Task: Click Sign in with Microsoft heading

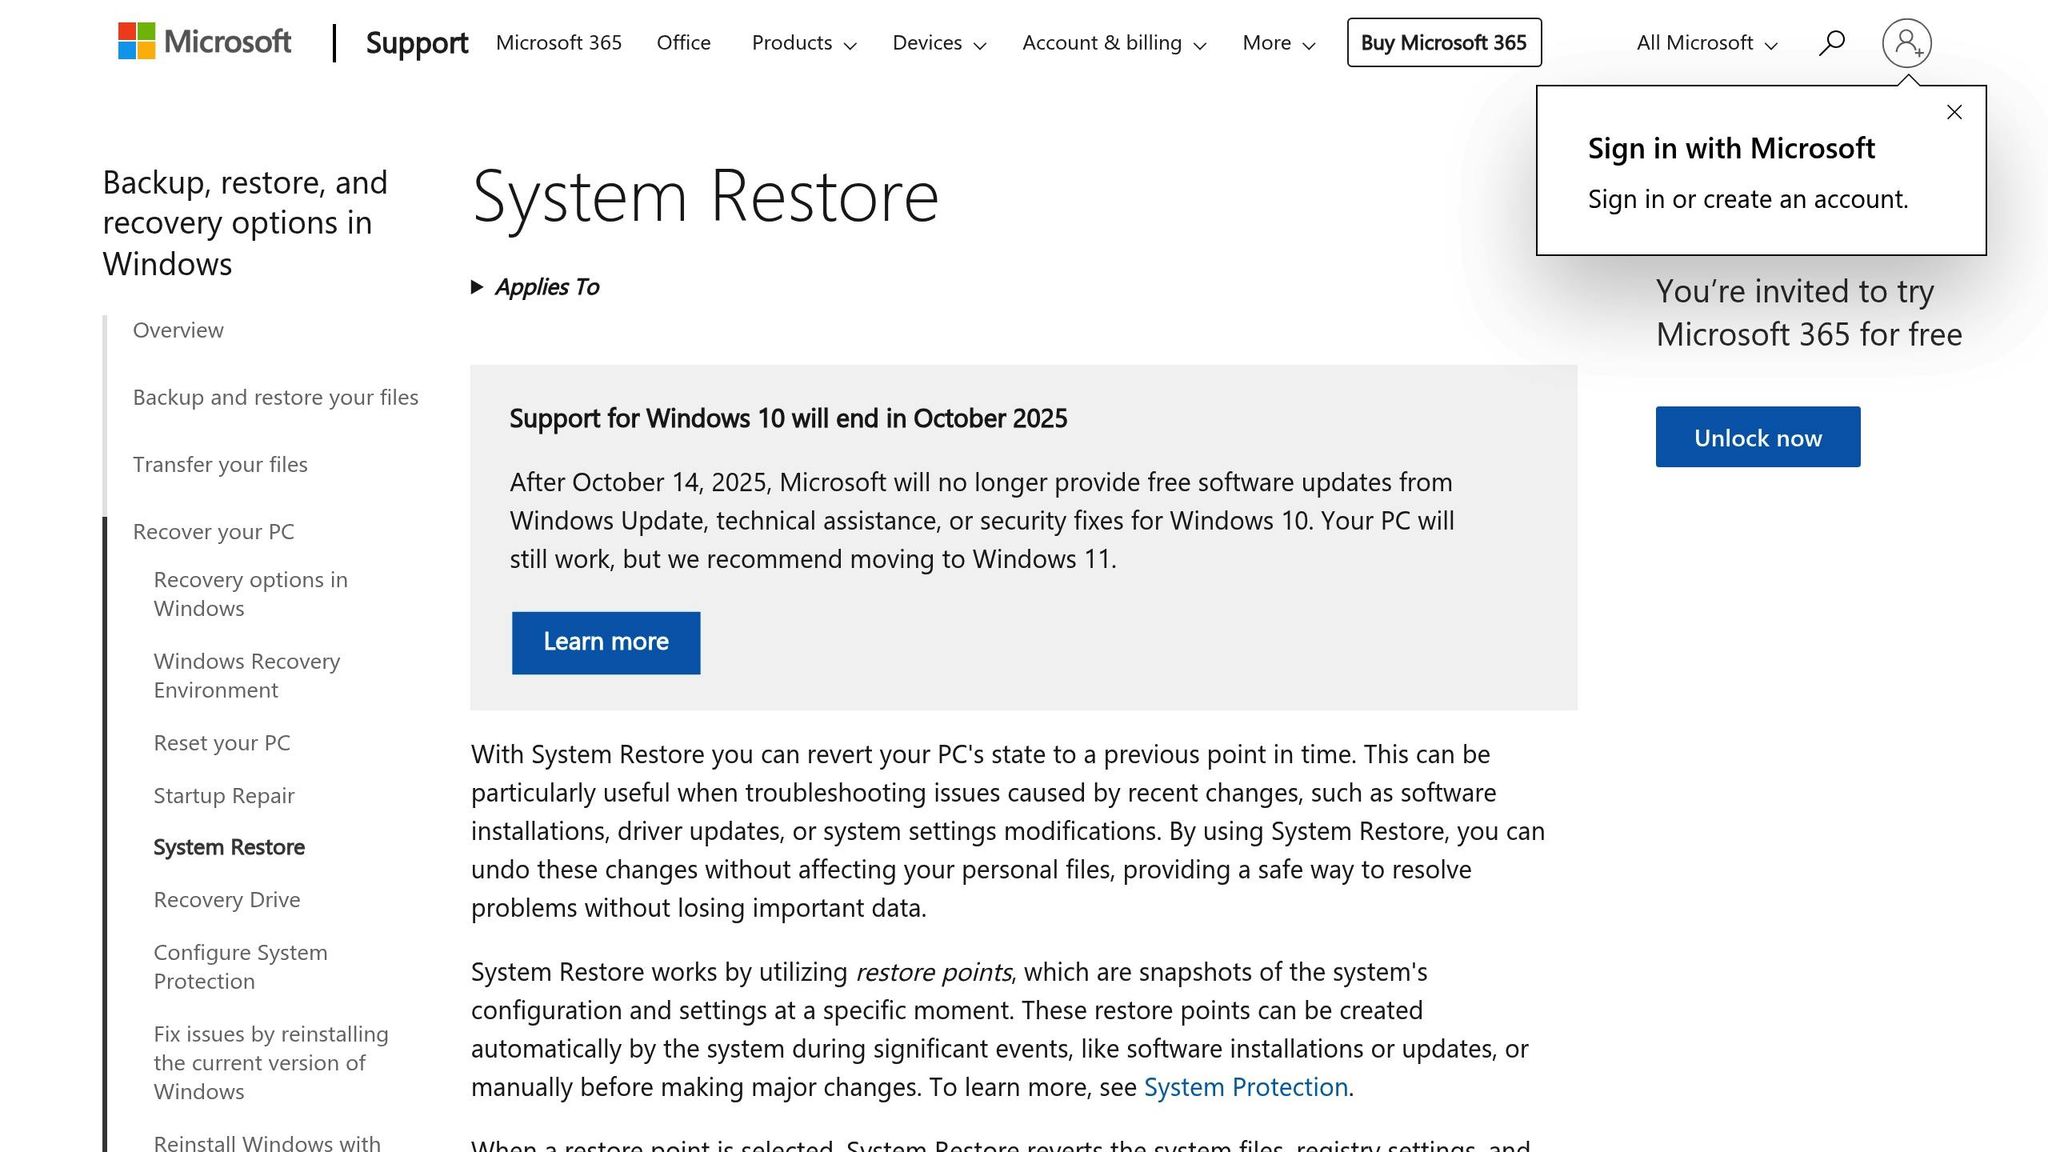Action: coord(1731,148)
